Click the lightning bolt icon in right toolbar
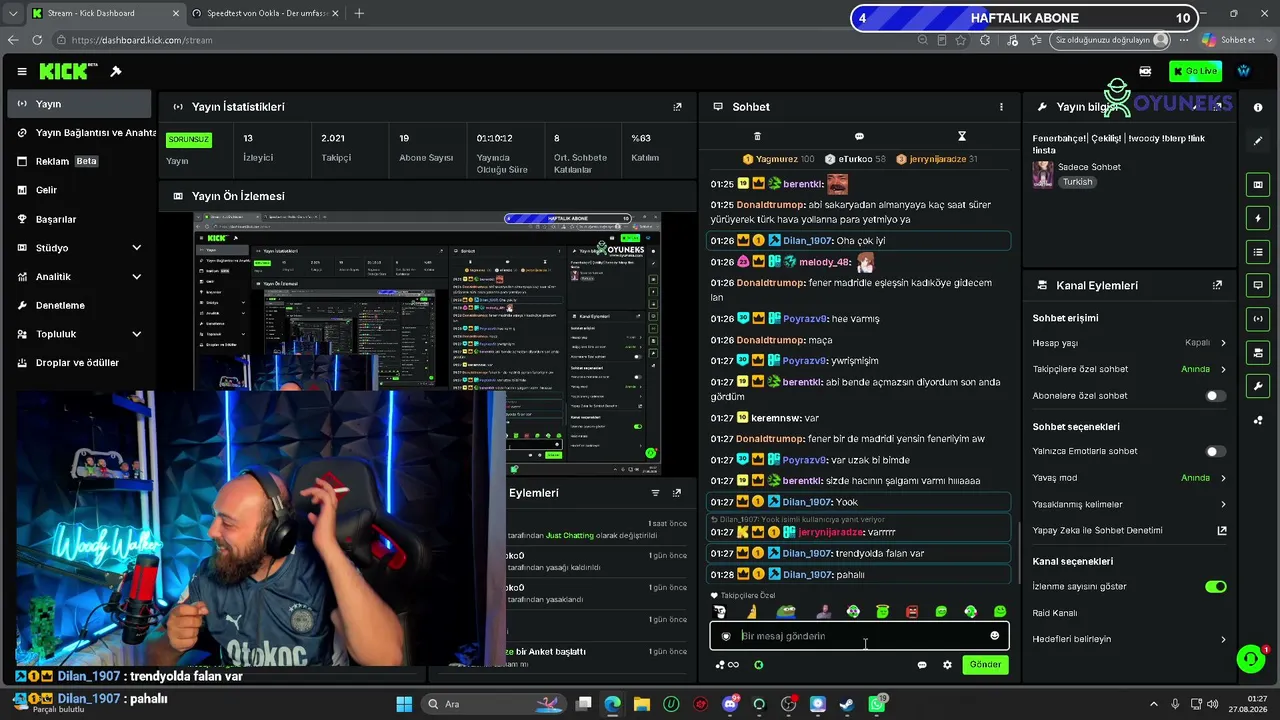The width and height of the screenshot is (1280, 720). 1258,218
